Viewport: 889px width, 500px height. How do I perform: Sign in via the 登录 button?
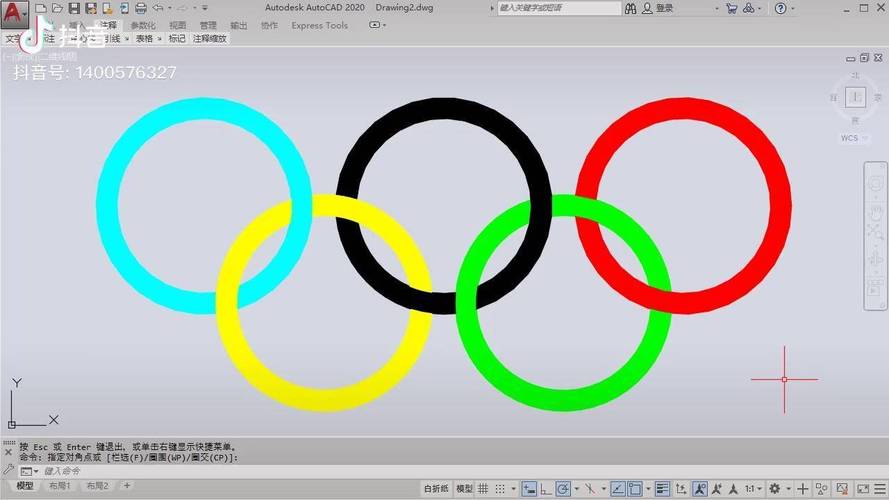(x=658, y=9)
